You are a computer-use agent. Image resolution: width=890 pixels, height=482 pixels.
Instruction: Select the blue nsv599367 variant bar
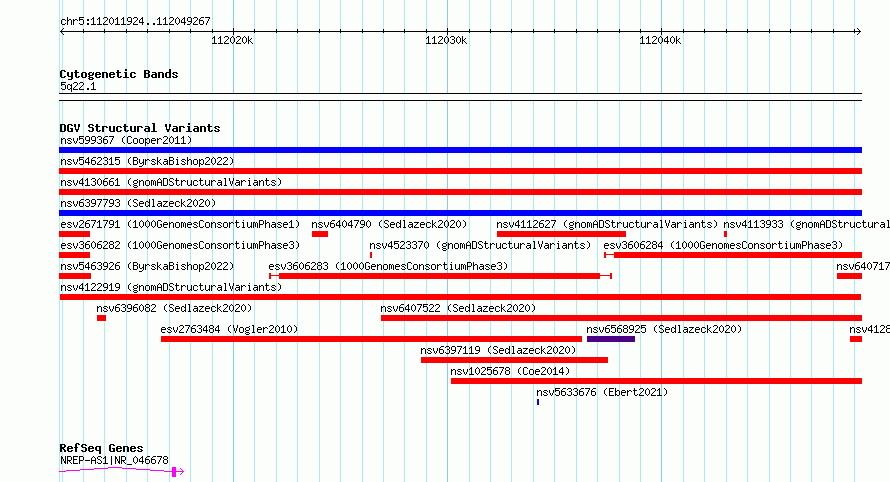point(460,150)
